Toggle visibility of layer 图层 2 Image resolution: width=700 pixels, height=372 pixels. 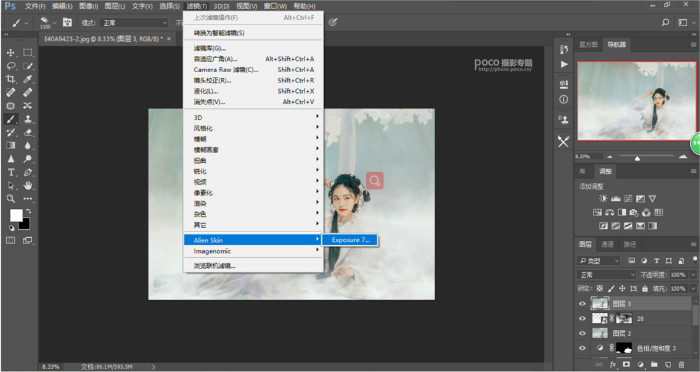[x=582, y=333]
